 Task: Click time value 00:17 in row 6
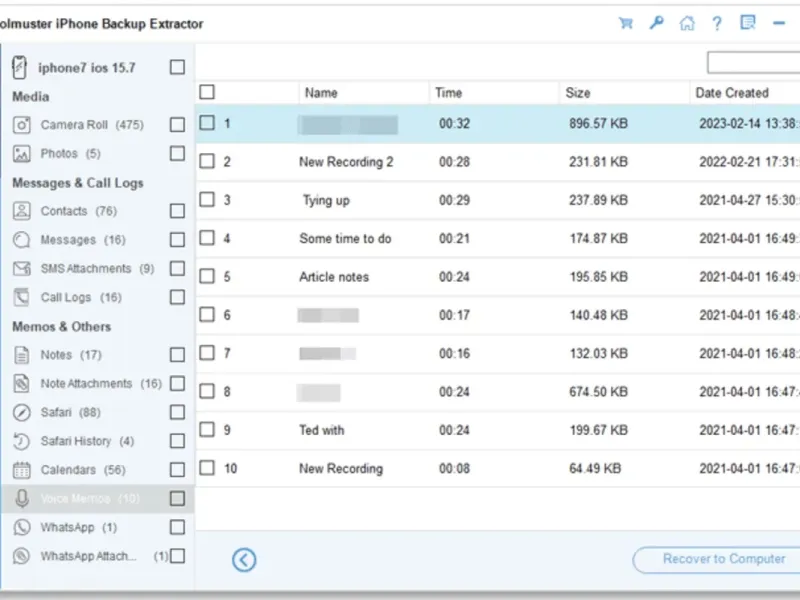tap(454, 315)
